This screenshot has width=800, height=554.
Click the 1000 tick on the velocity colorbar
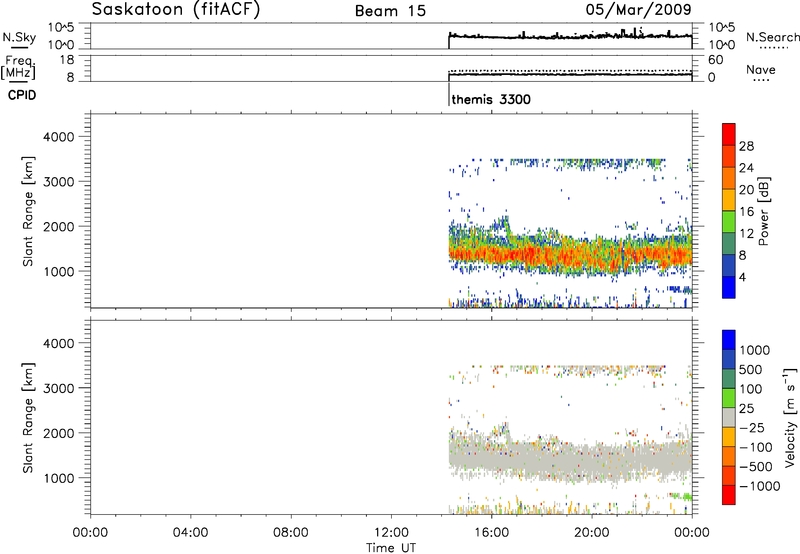[755, 350]
